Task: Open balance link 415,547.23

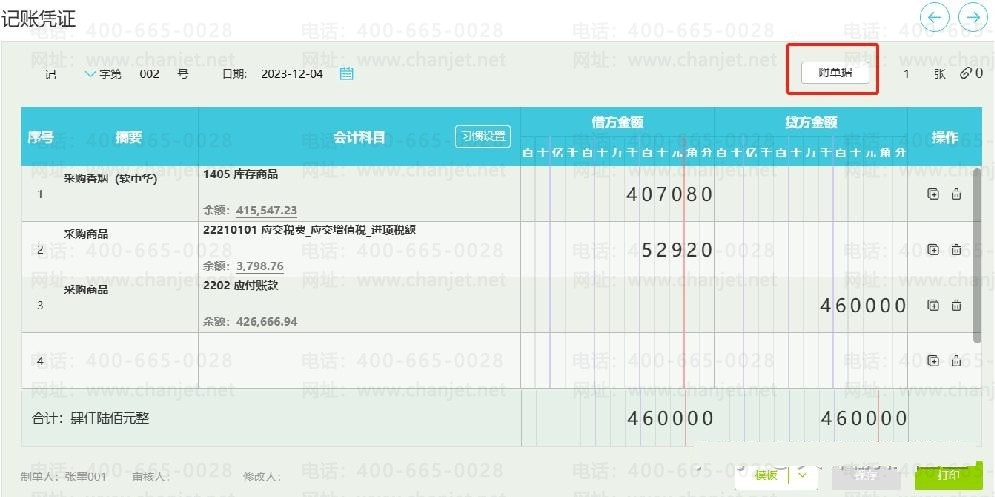Action: [x=266, y=211]
